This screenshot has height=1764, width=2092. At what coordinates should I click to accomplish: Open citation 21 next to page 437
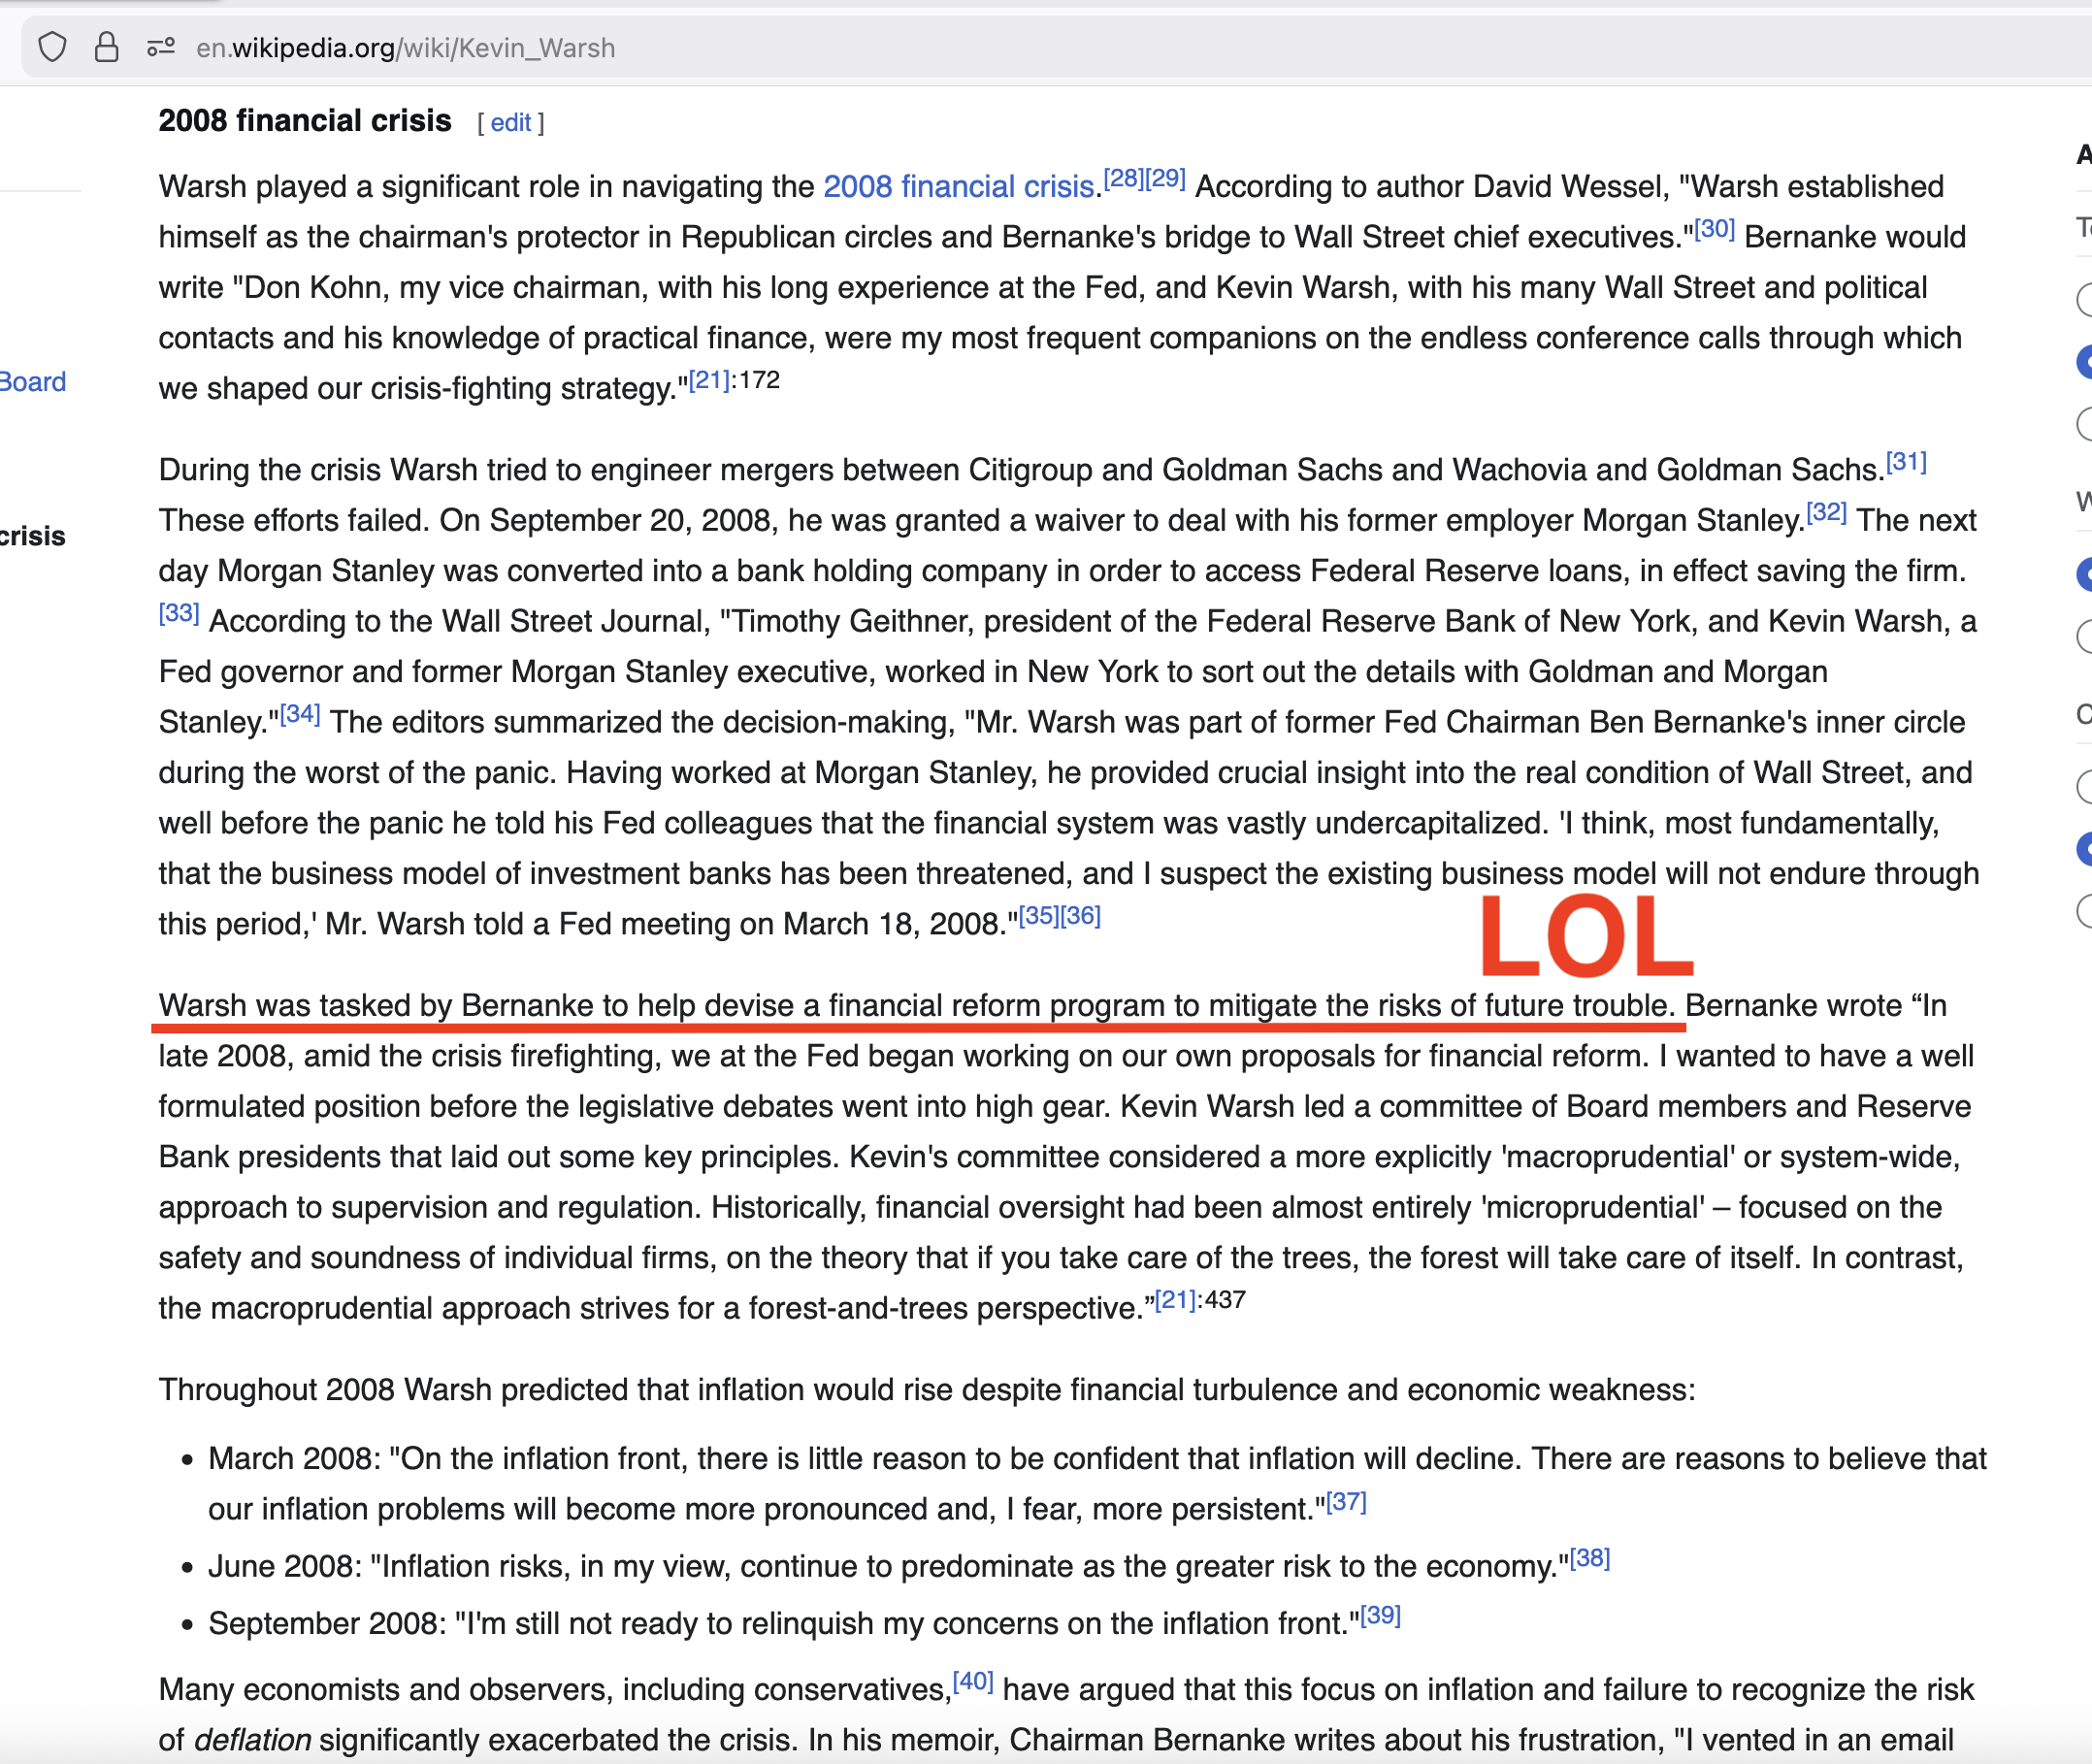pyautogui.click(x=1175, y=1300)
